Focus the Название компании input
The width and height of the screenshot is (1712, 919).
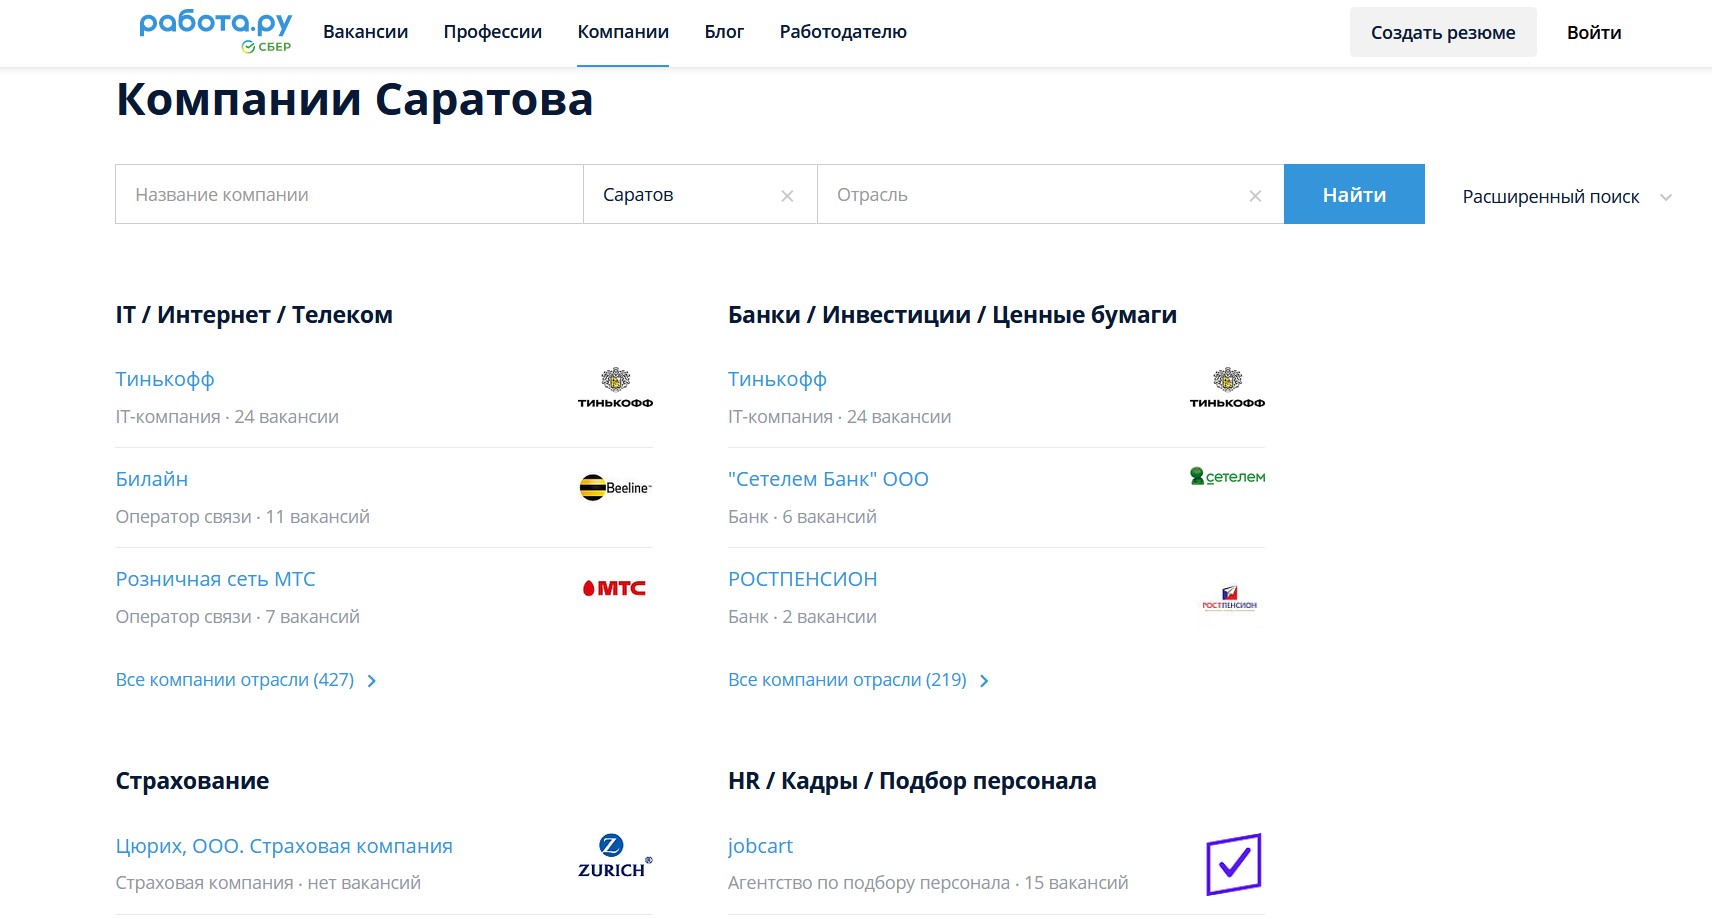pyautogui.click(x=349, y=194)
